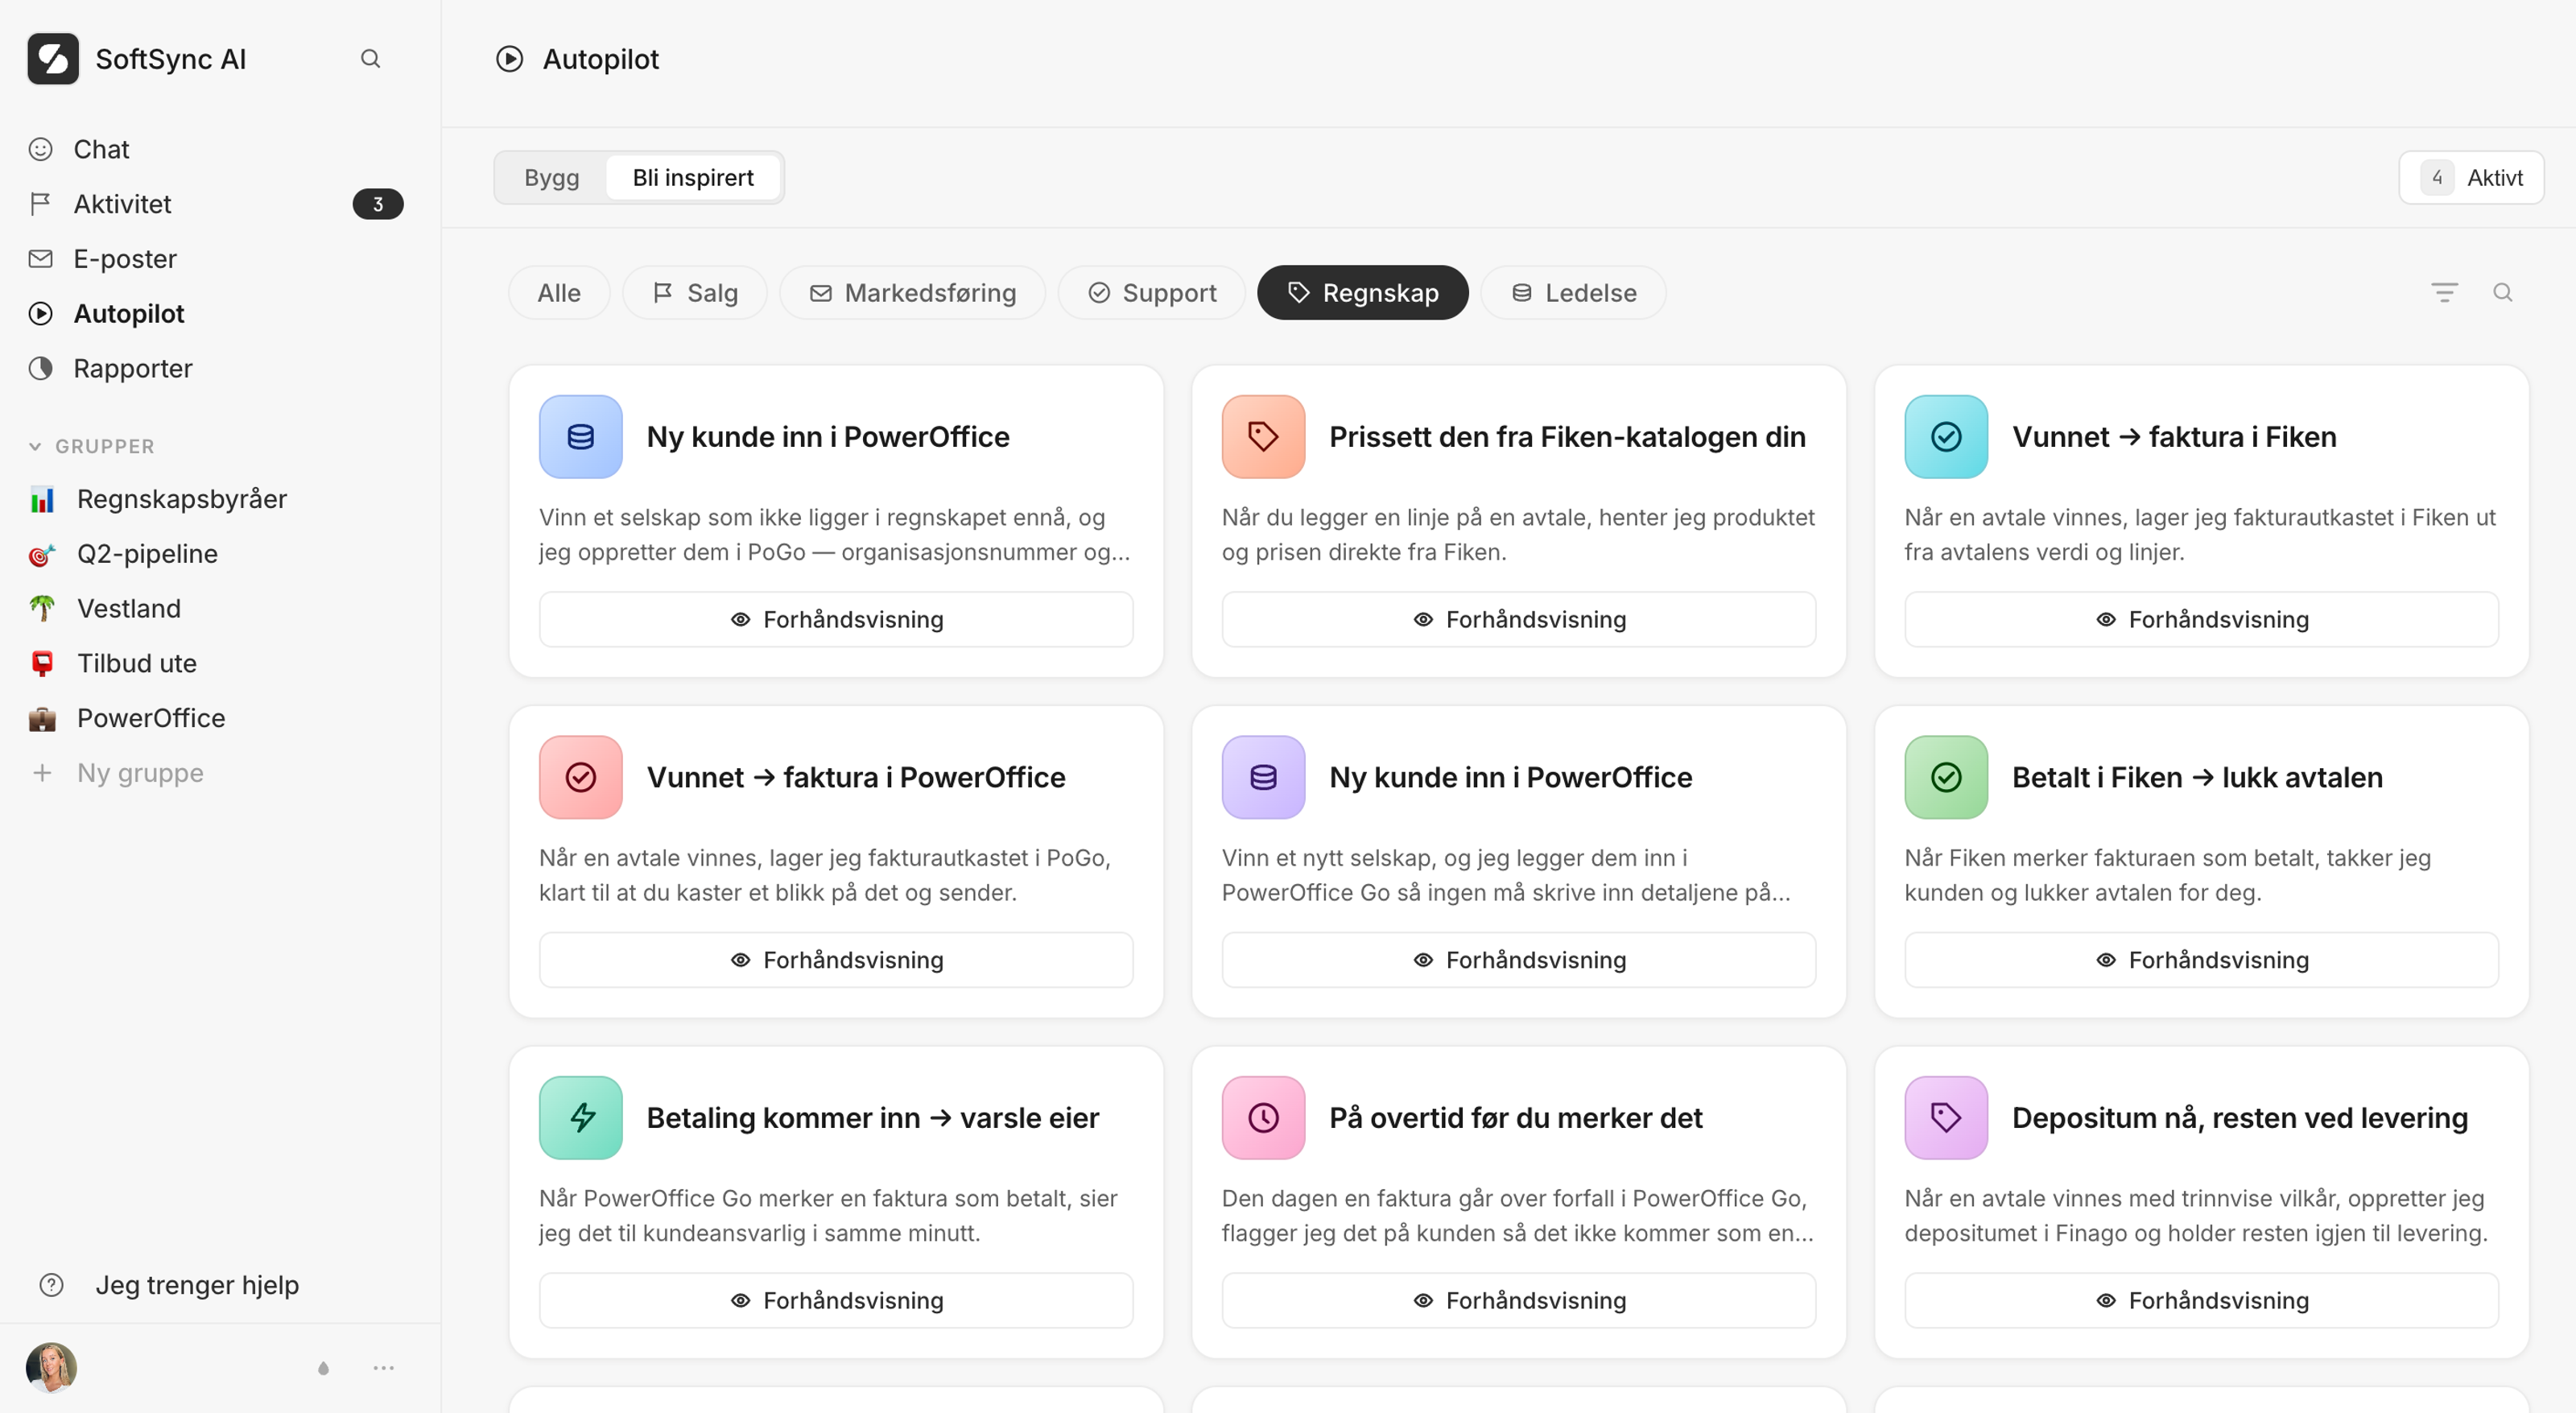Filter by Salg category

[695, 293]
